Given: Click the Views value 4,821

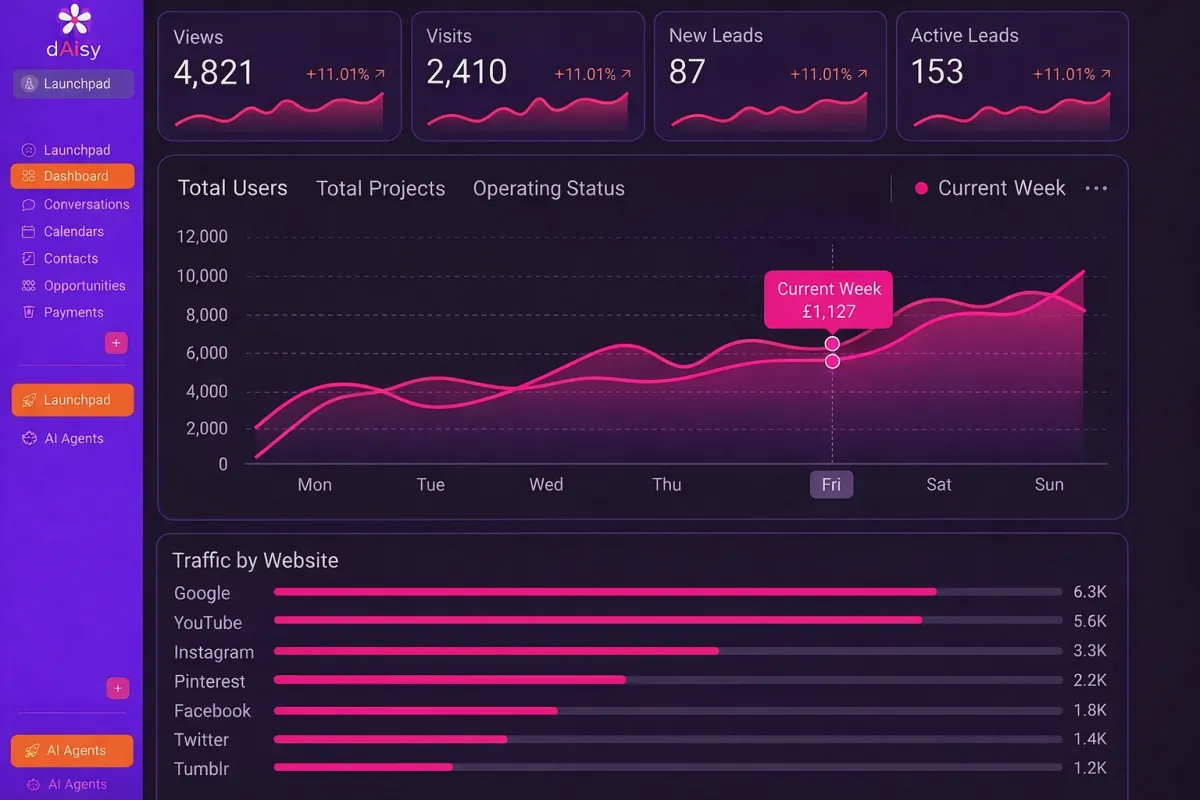Looking at the screenshot, I should coord(214,72).
